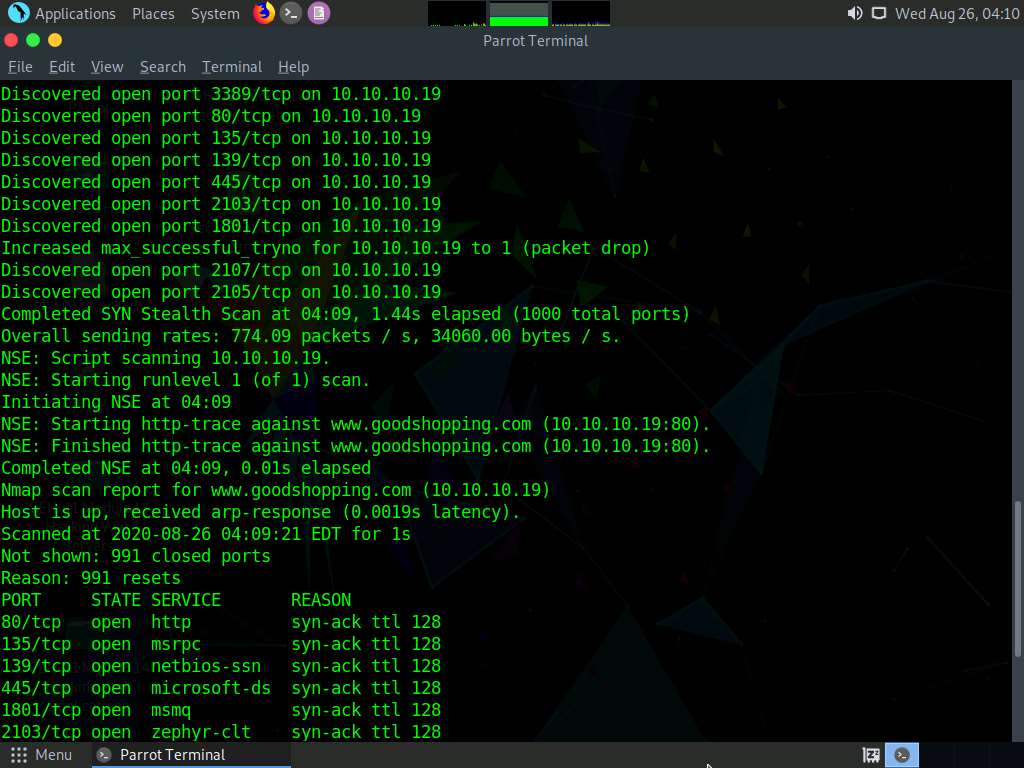
Task: Click 'NSE: Starting http-trace against' line
Action: coord(355,424)
